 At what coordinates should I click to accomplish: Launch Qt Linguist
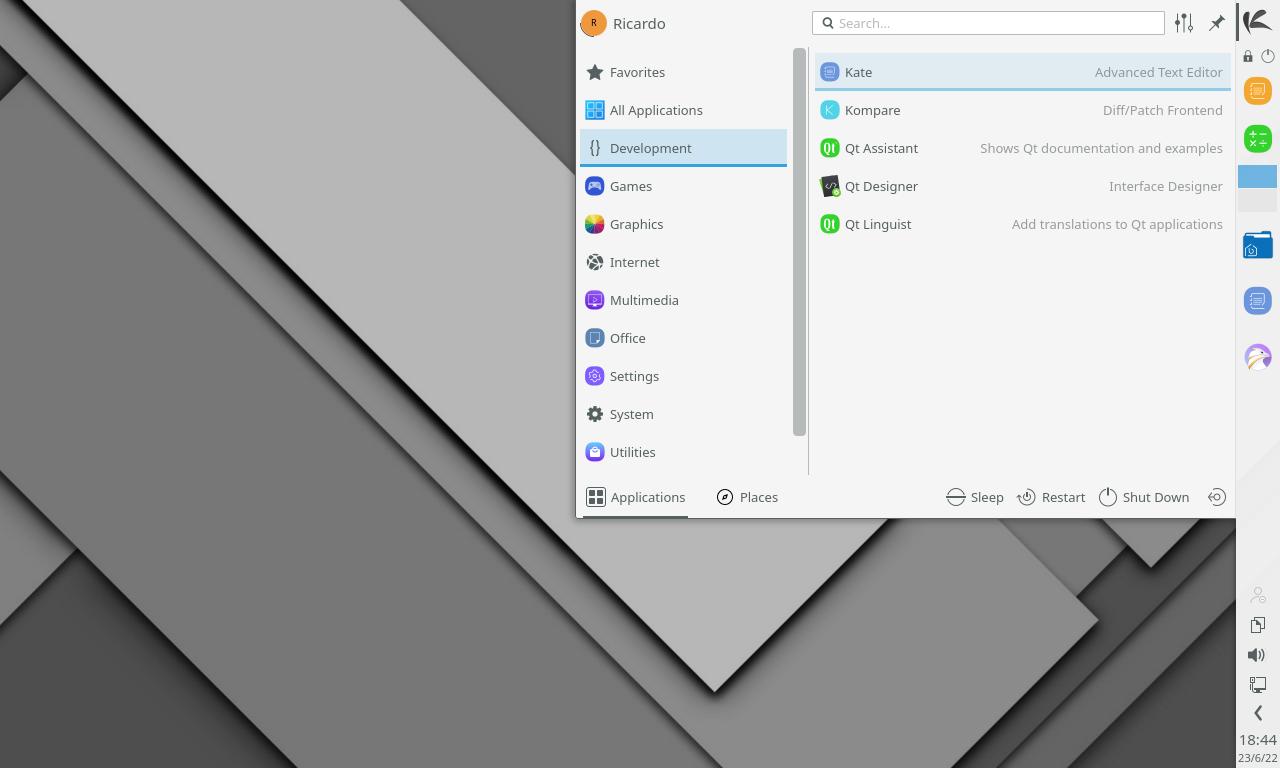point(1022,224)
